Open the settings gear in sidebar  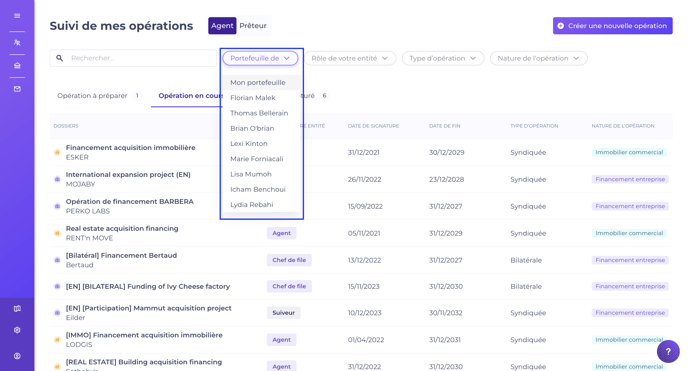[x=17, y=330]
